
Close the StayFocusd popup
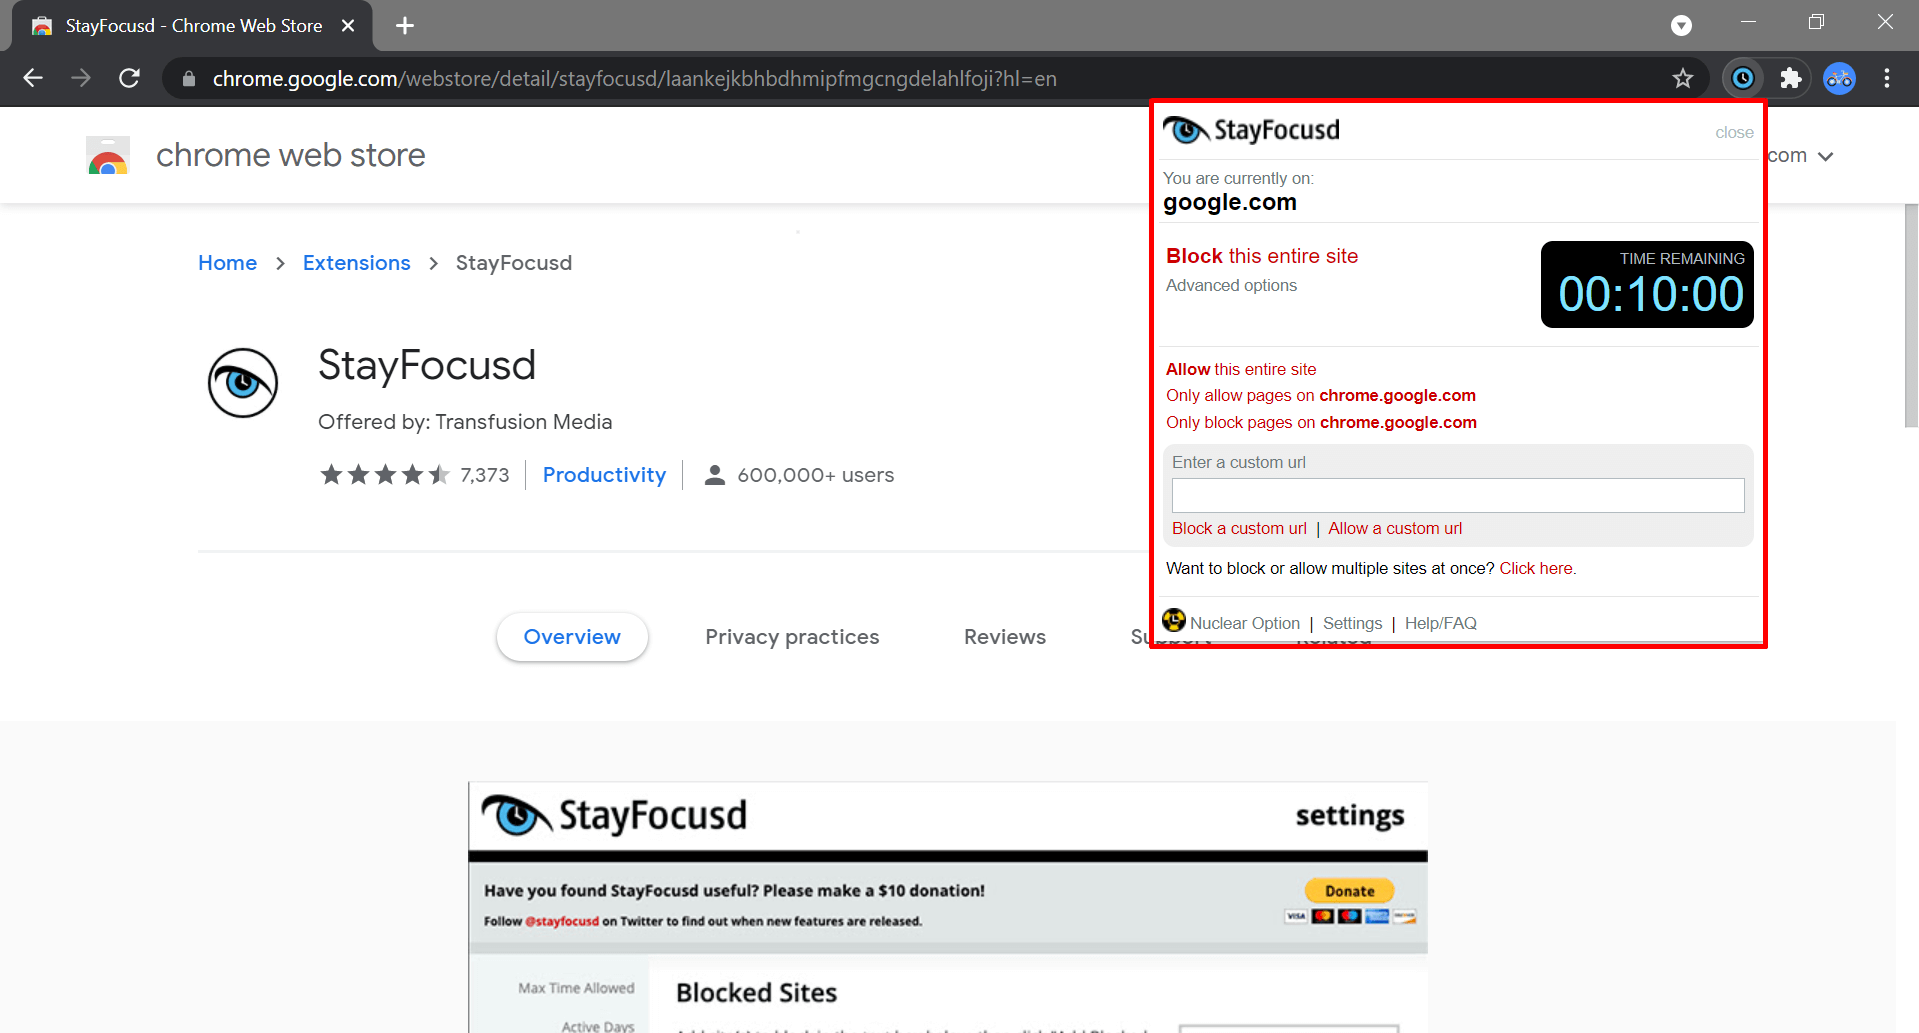pyautogui.click(x=1734, y=132)
